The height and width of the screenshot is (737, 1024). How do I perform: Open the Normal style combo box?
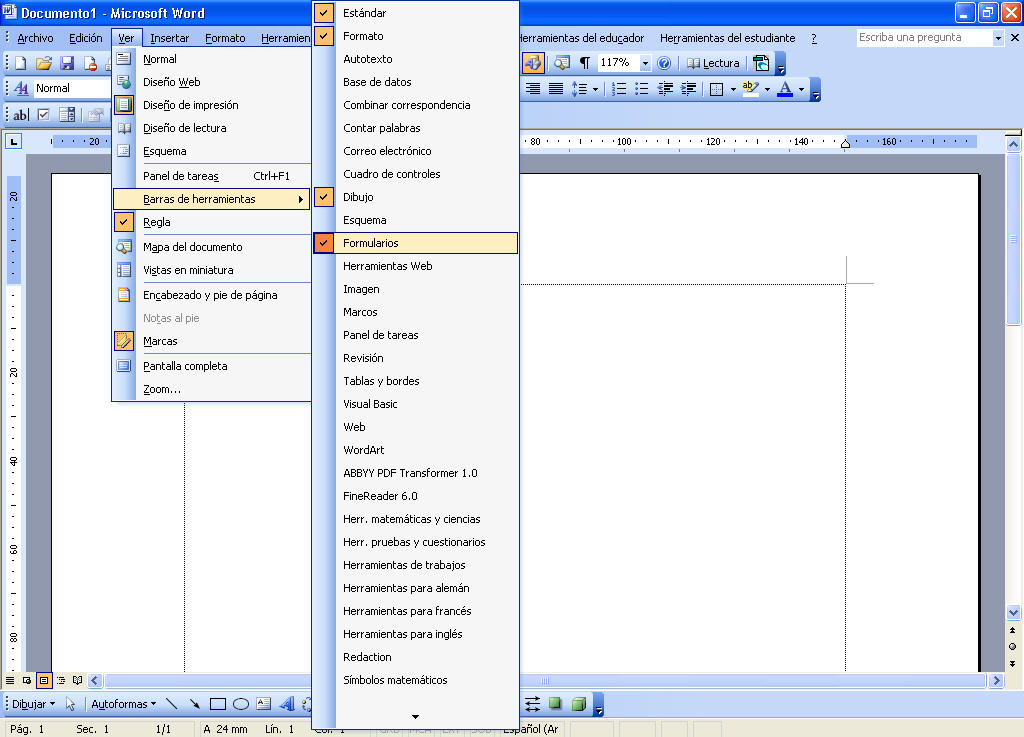[72, 88]
